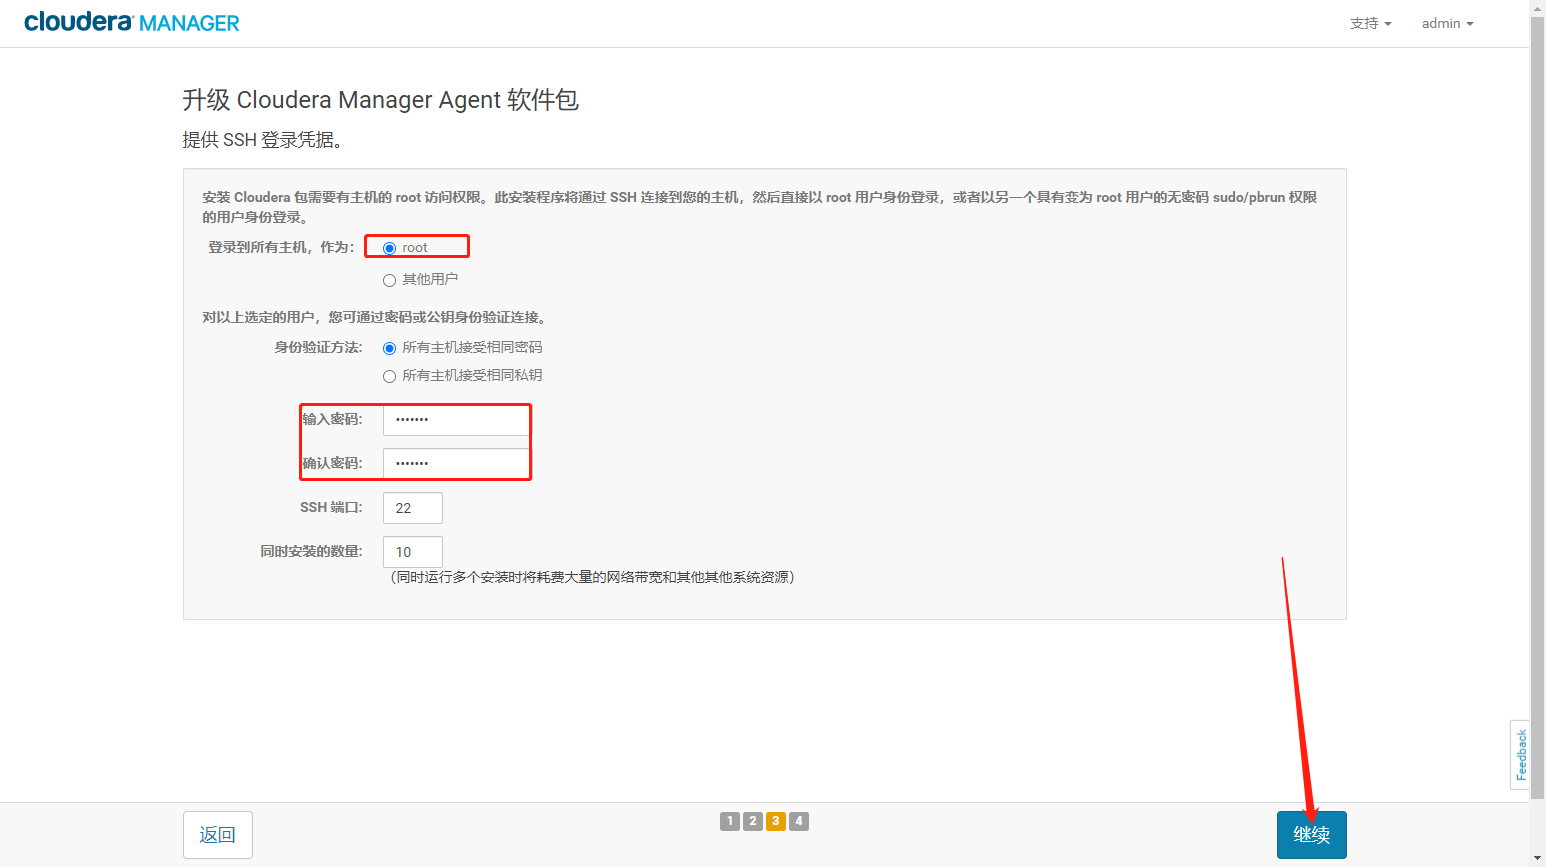The image size is (1546, 867).
Task: Click the 继续 continue button
Action: [x=1312, y=835]
